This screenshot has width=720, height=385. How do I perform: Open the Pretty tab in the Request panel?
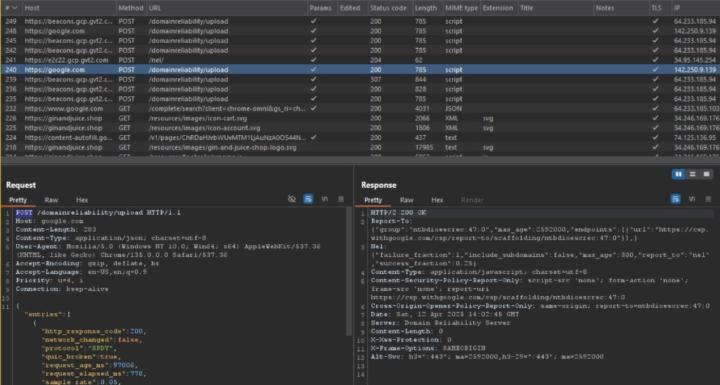point(18,200)
